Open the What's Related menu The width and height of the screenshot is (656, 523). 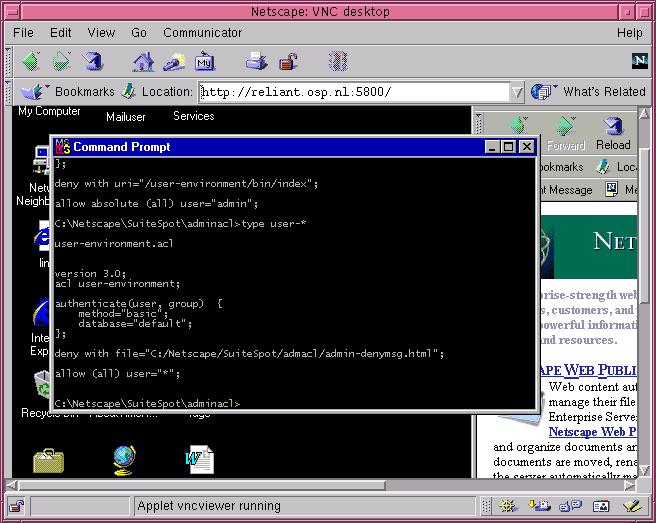[590, 91]
